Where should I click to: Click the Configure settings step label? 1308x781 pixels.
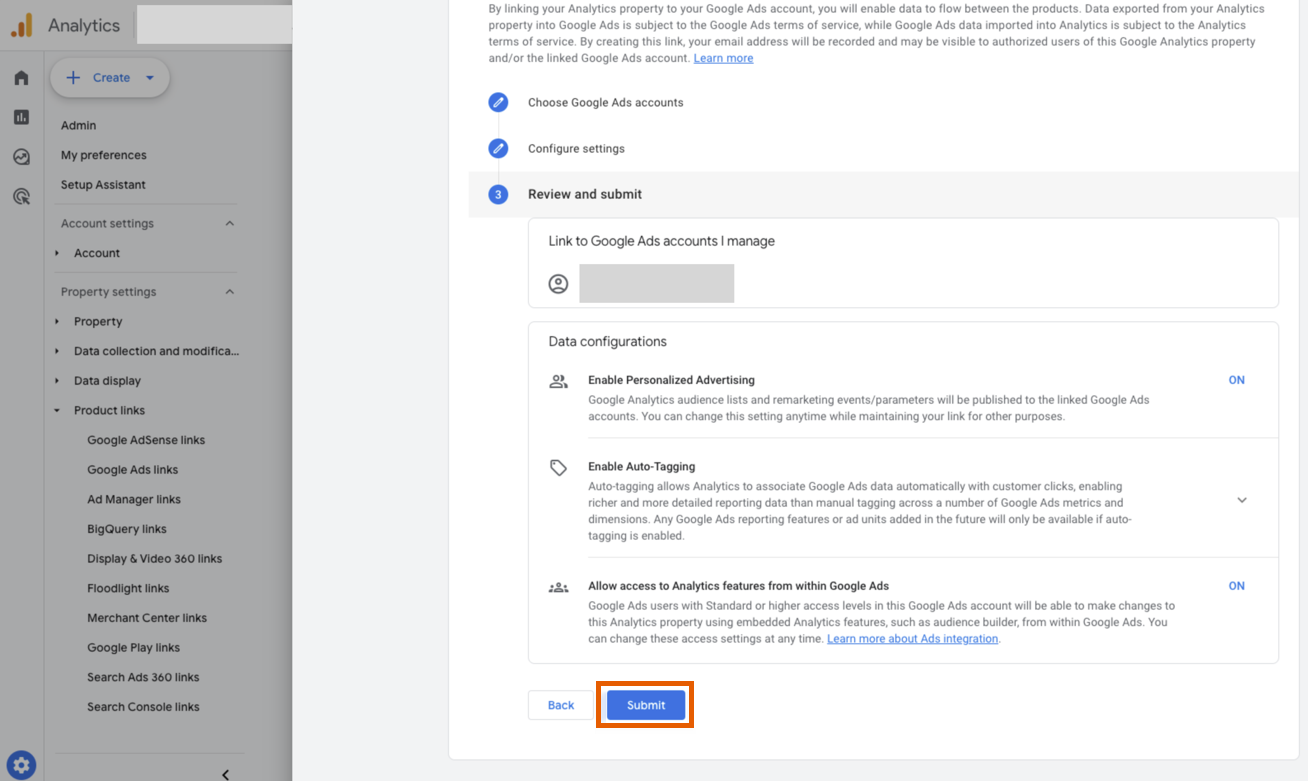click(576, 148)
